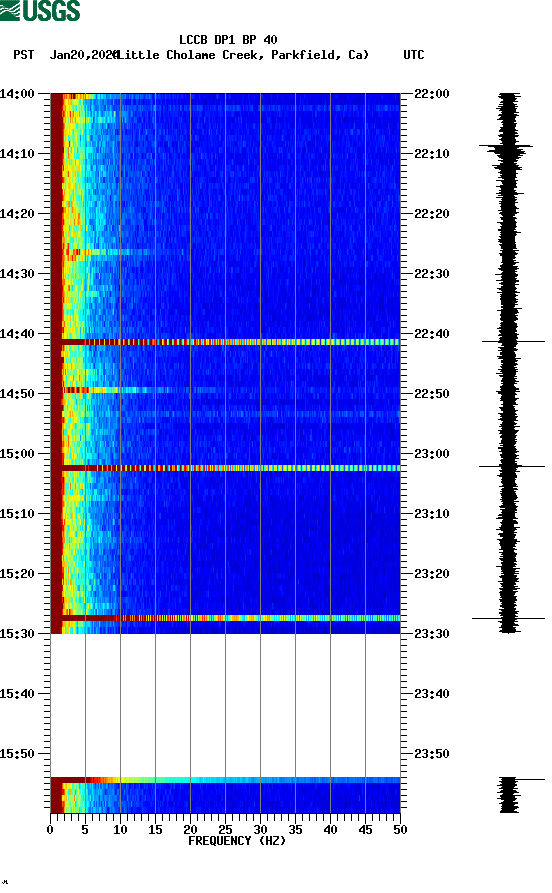The height and width of the screenshot is (893, 552).
Task: Click the 14:20 PST time label
Action: (17, 214)
